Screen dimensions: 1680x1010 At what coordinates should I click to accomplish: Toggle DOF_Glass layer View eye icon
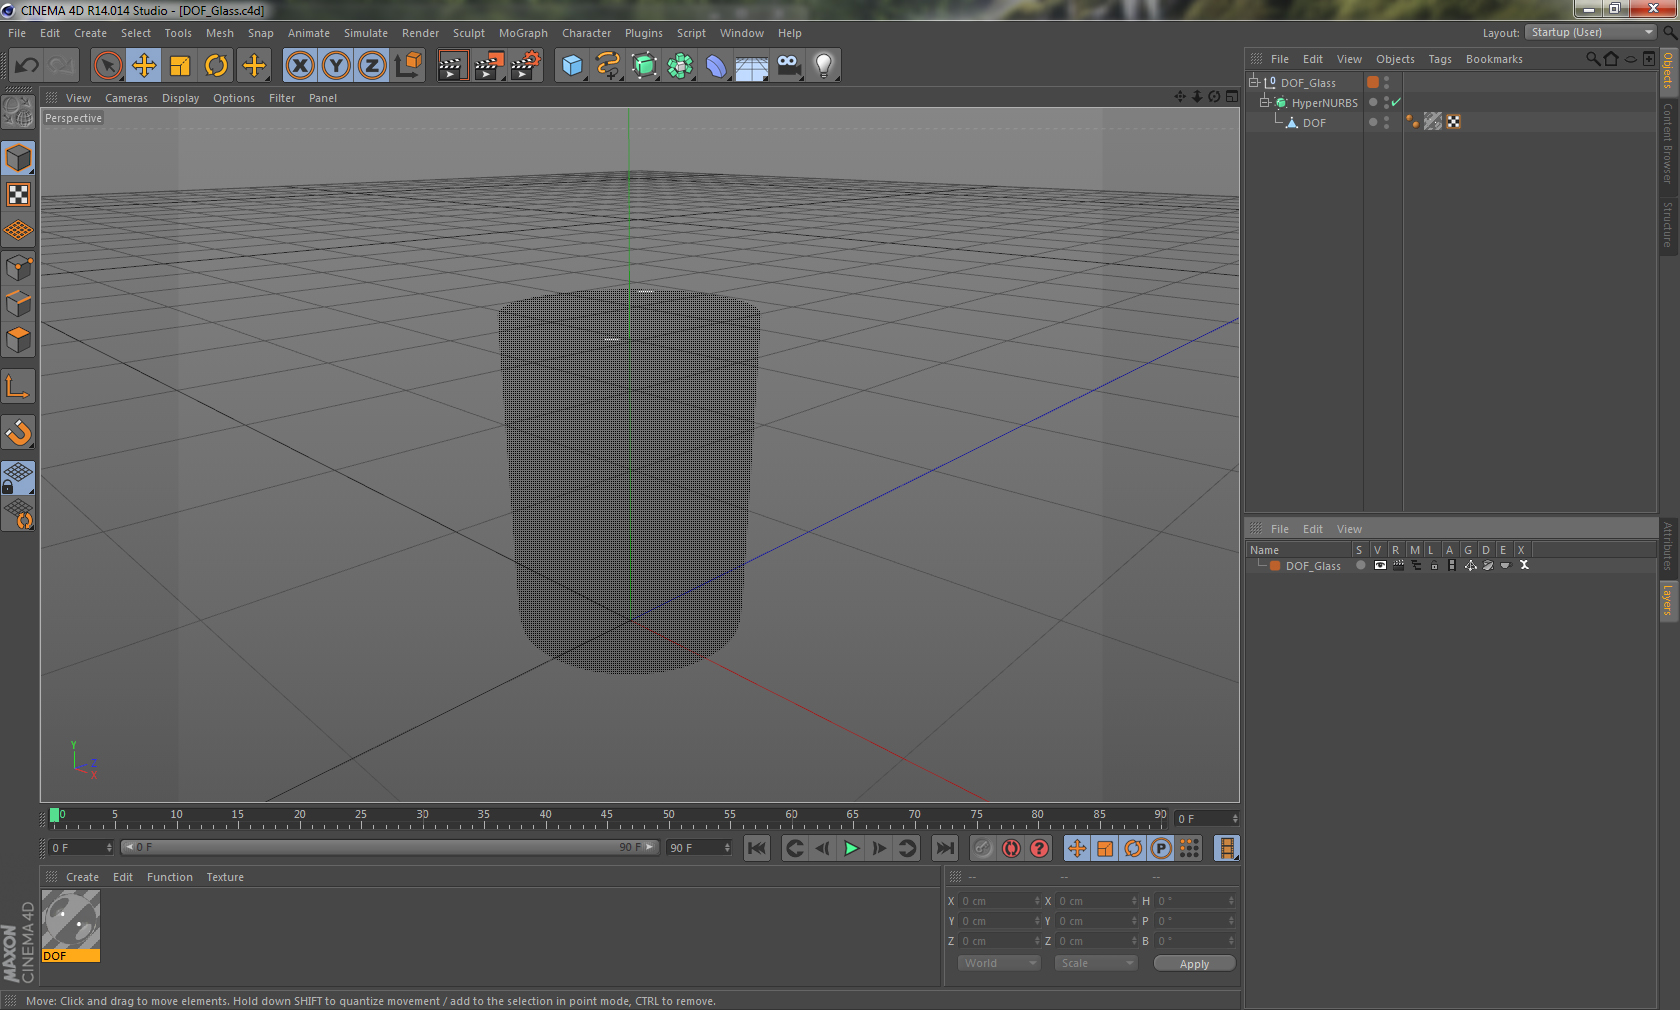pyautogui.click(x=1380, y=565)
